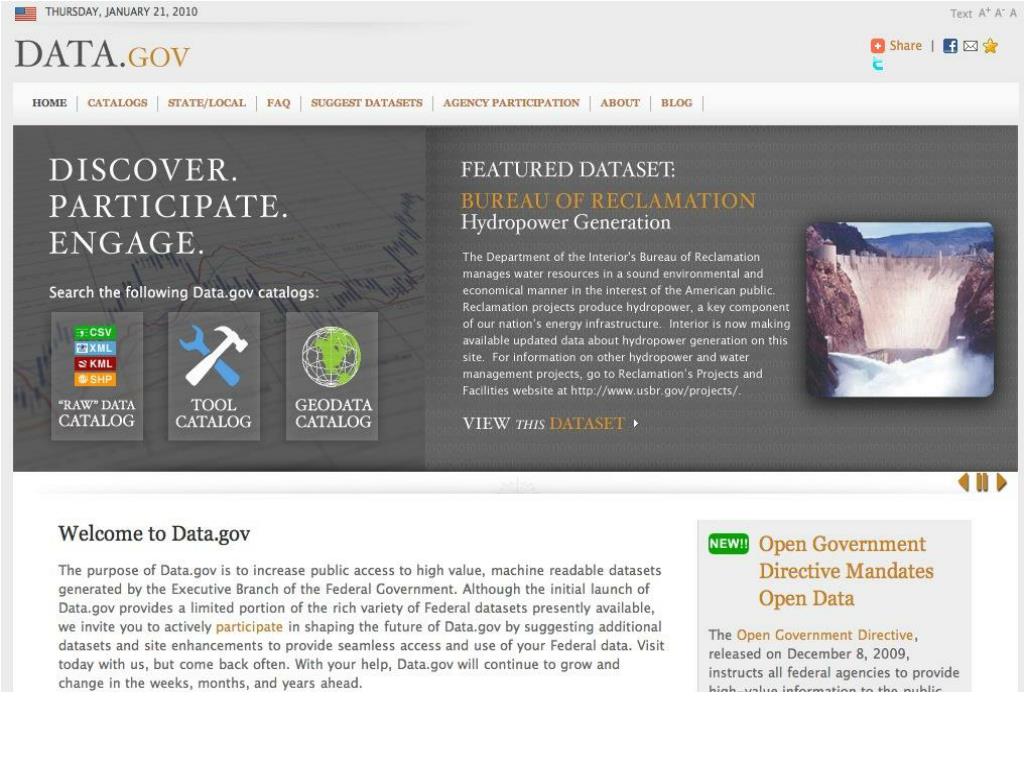Open the Open Government Directive inline link
Viewport: 1024px width, 768px height.
[x=825, y=635]
